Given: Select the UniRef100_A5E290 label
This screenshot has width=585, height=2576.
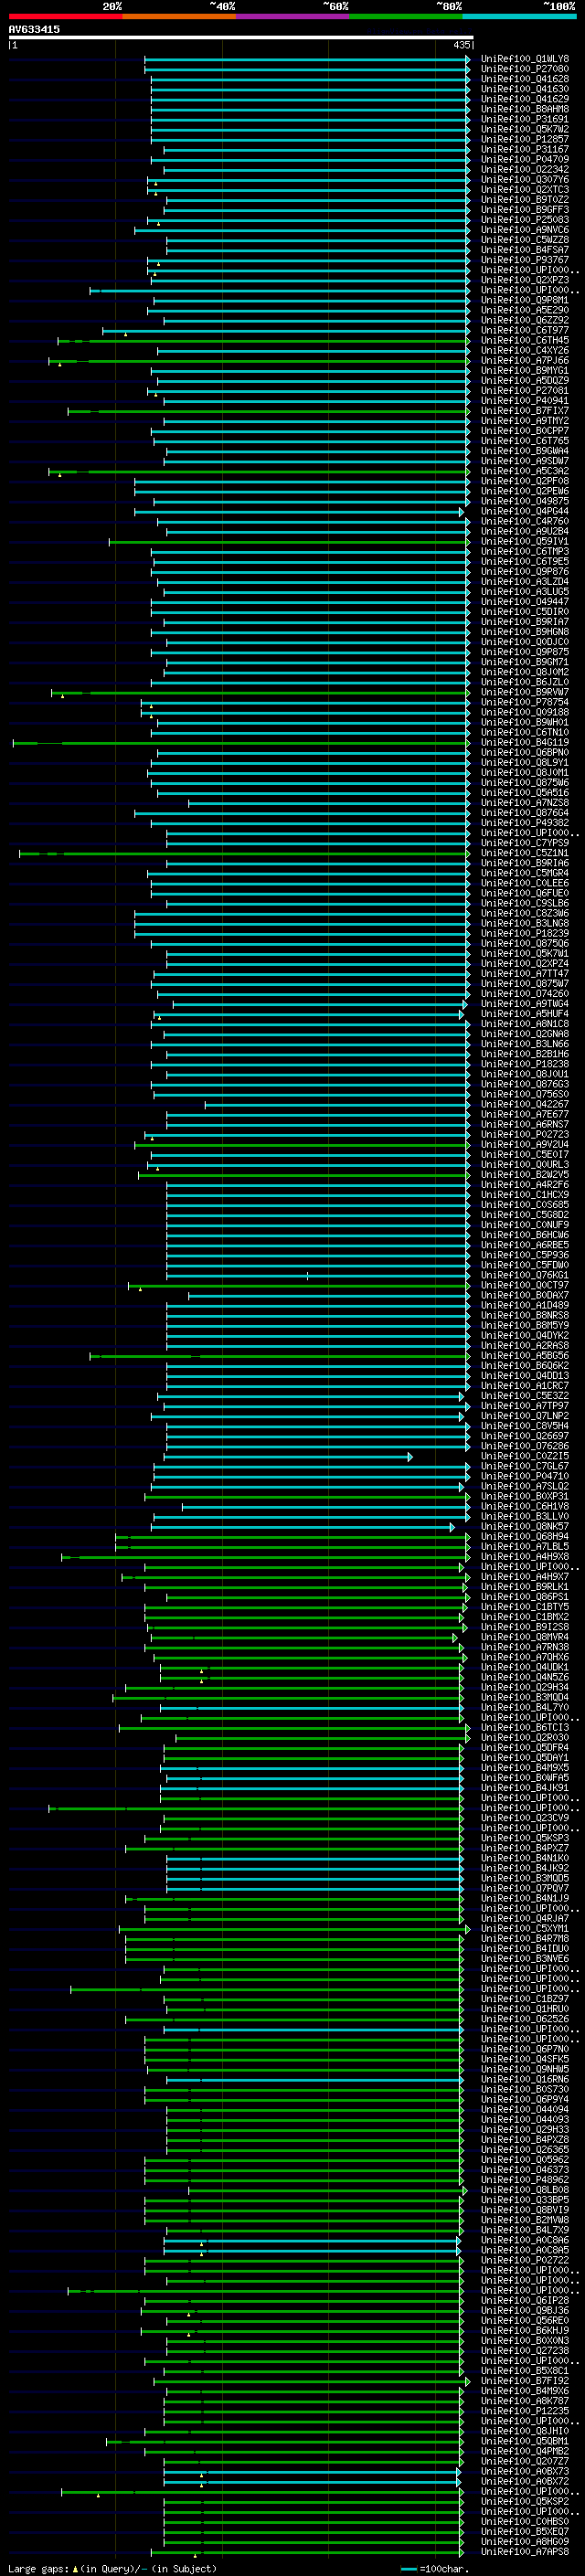Looking at the screenshot, I should point(525,310).
